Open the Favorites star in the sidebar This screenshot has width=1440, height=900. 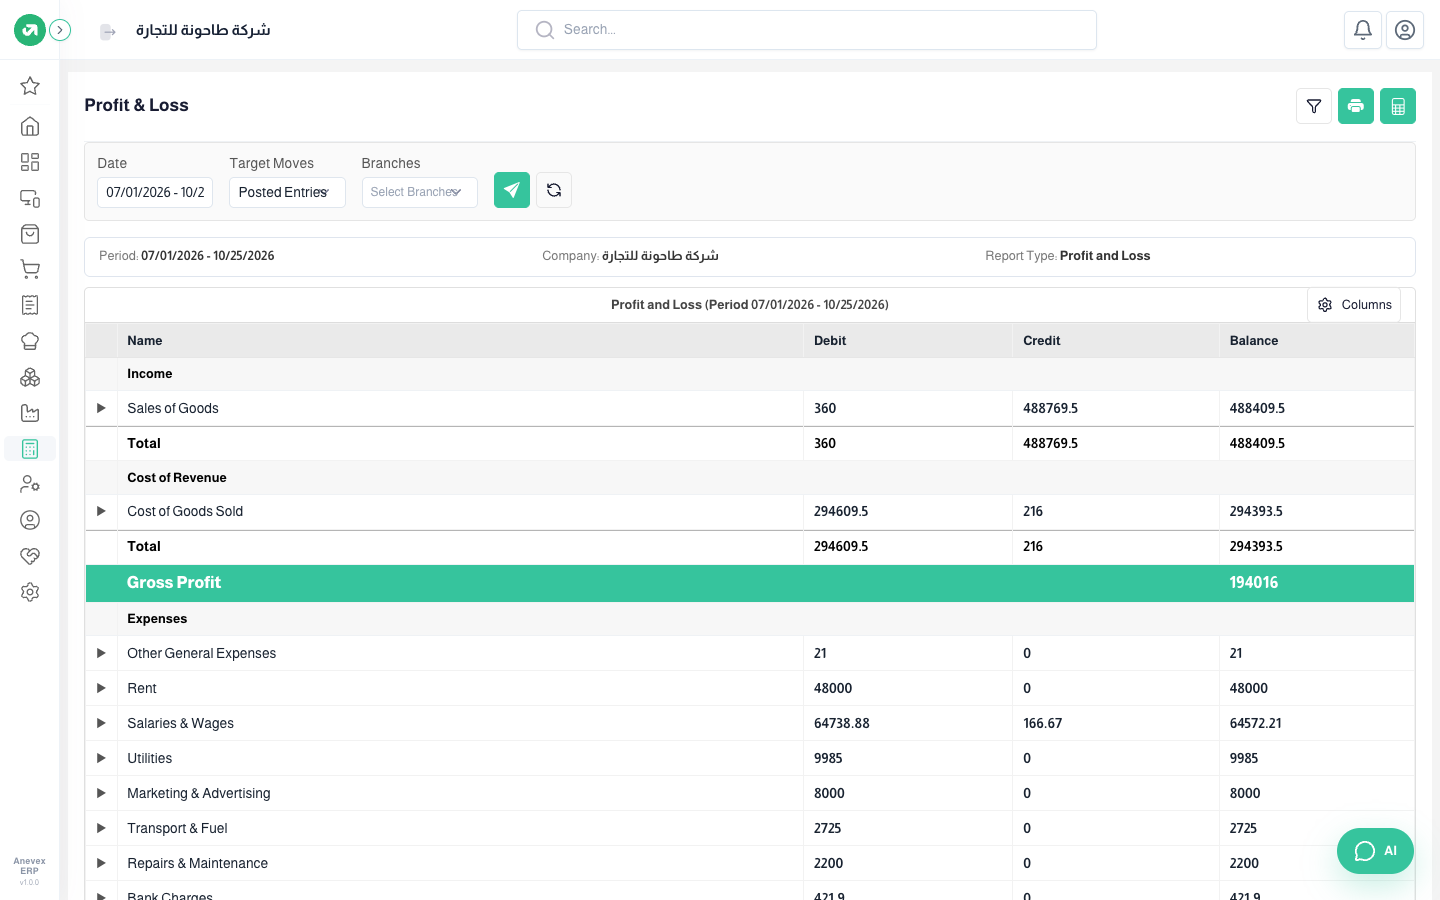click(30, 86)
